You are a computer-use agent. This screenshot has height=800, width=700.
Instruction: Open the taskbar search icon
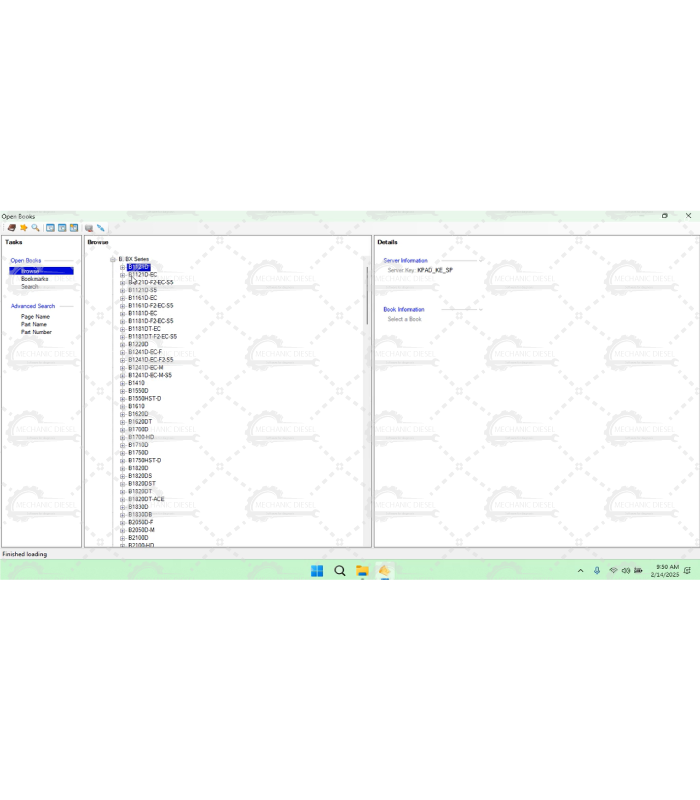[x=340, y=571]
